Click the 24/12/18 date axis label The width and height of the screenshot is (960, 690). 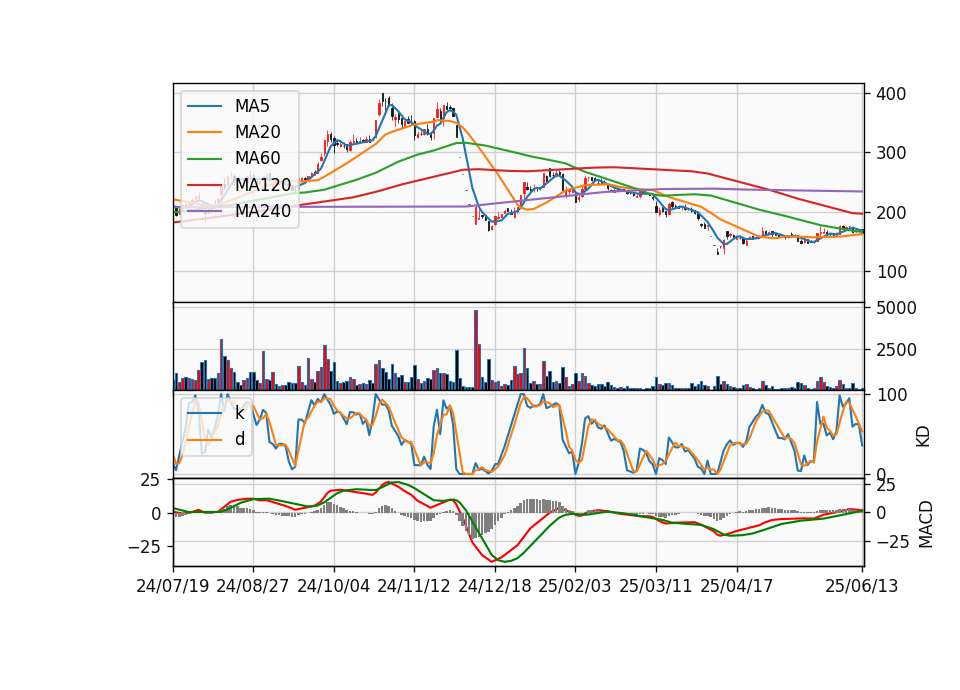point(495,586)
